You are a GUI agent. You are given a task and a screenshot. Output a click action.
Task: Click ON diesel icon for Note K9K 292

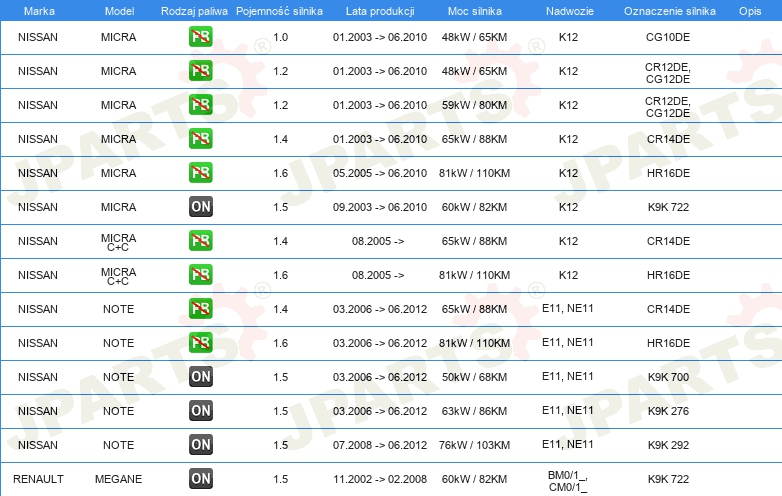[x=200, y=445]
